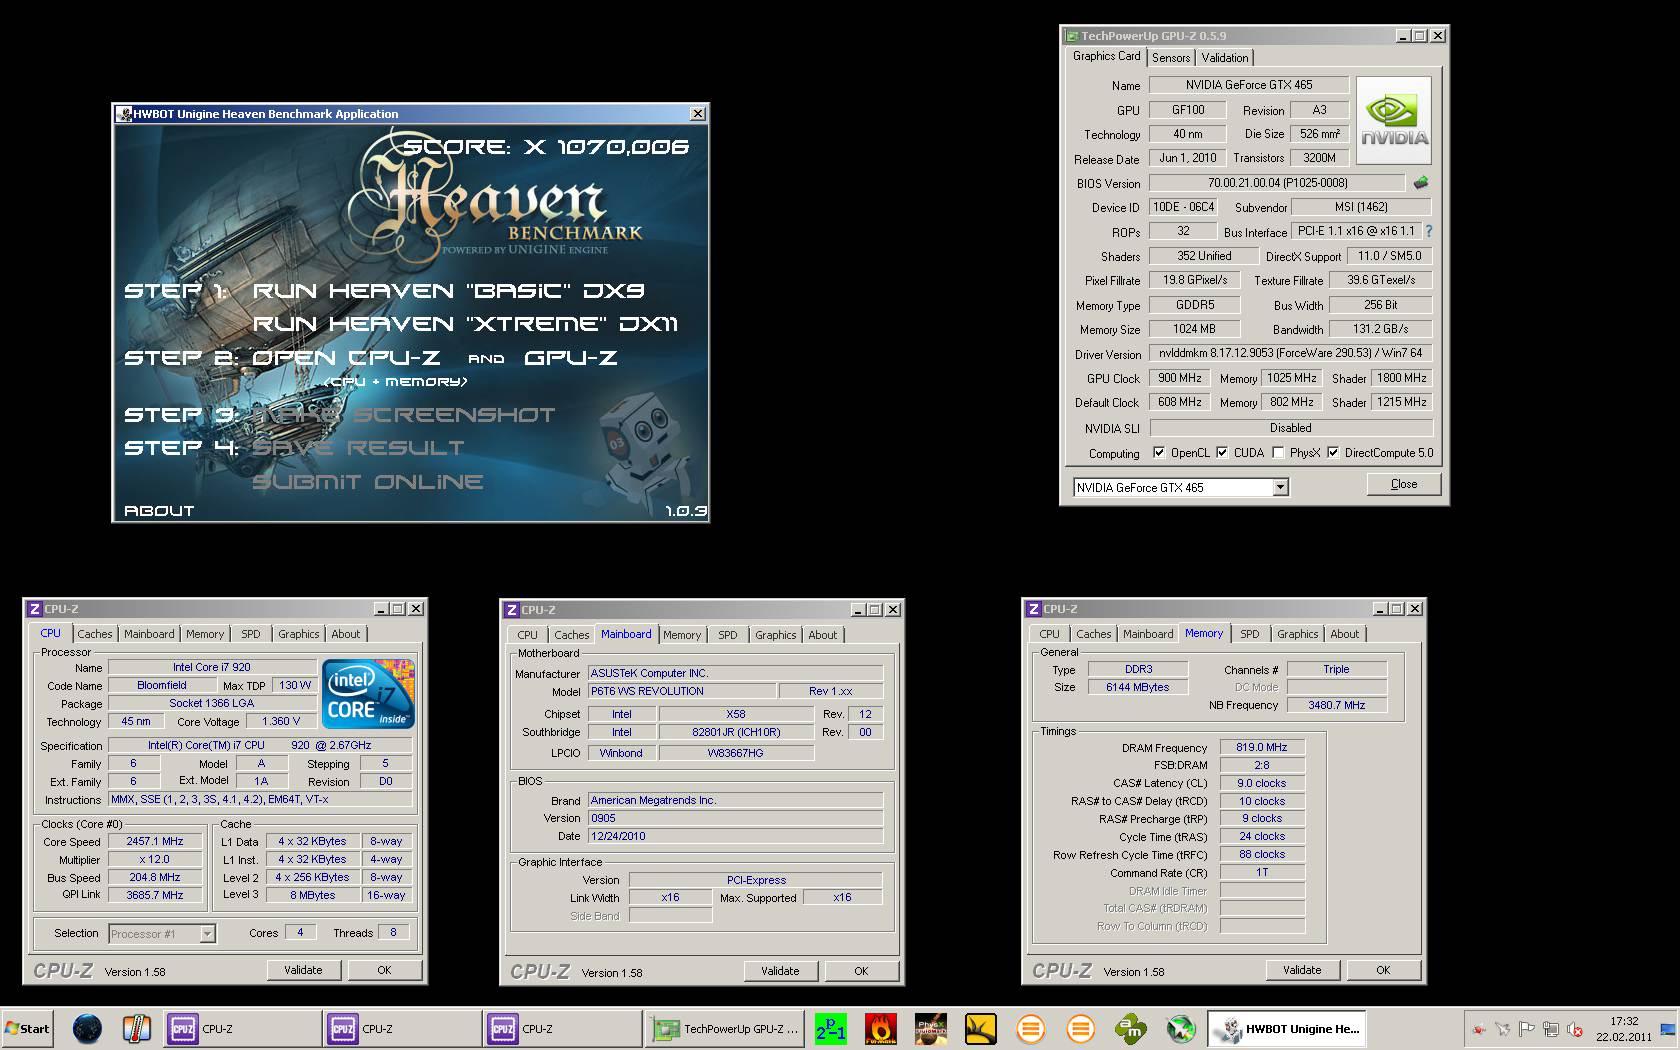Click the globe icon next to Start
This screenshot has height=1050, width=1680.
87,1028
